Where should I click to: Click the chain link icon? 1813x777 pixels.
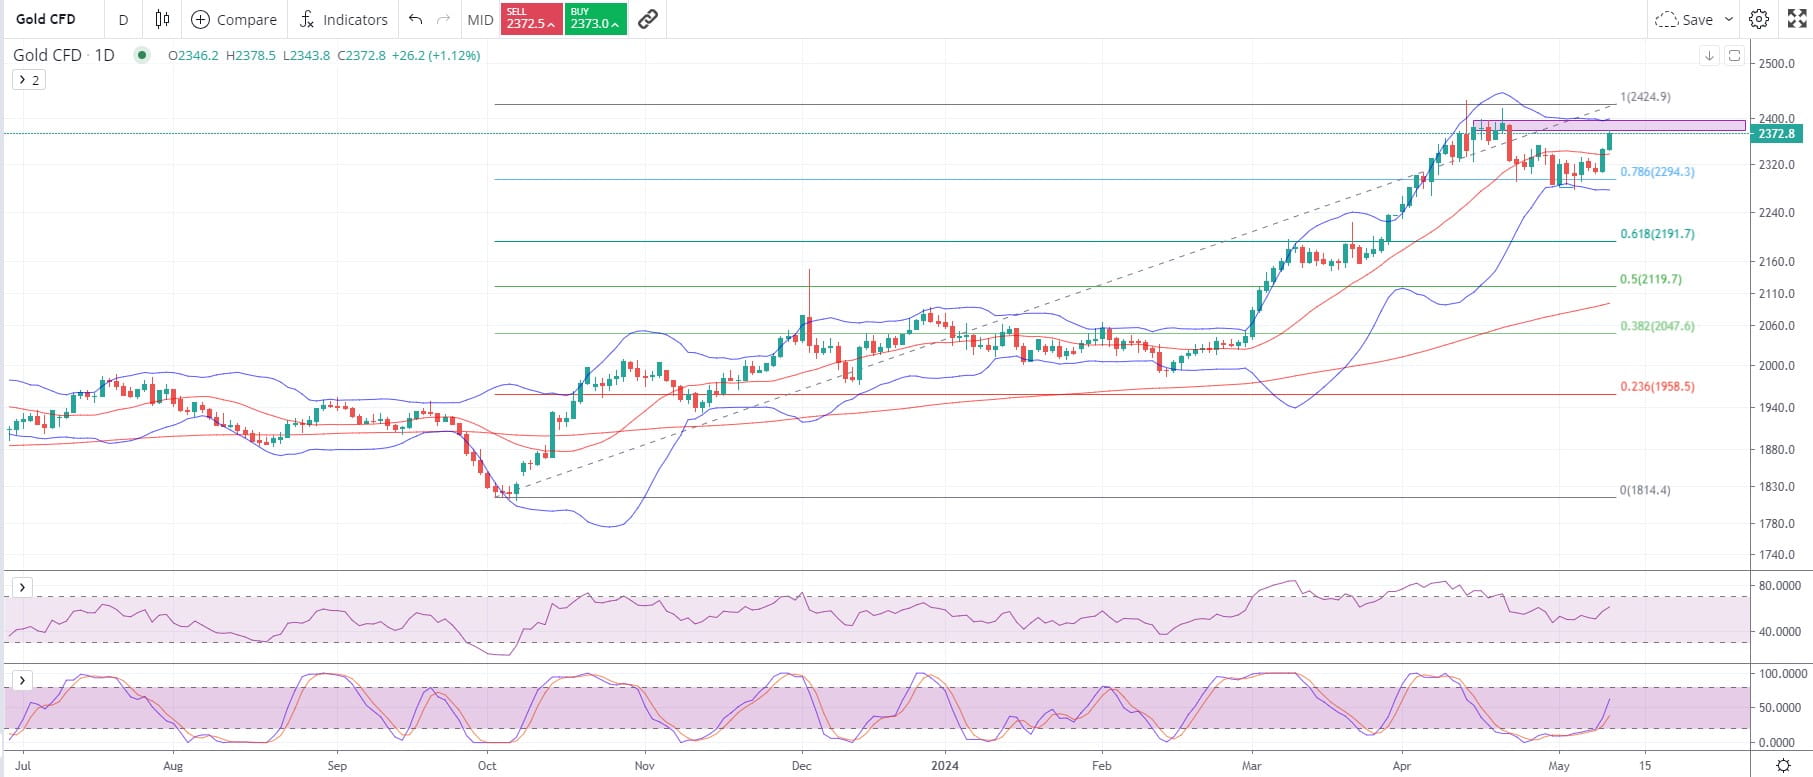tap(648, 19)
